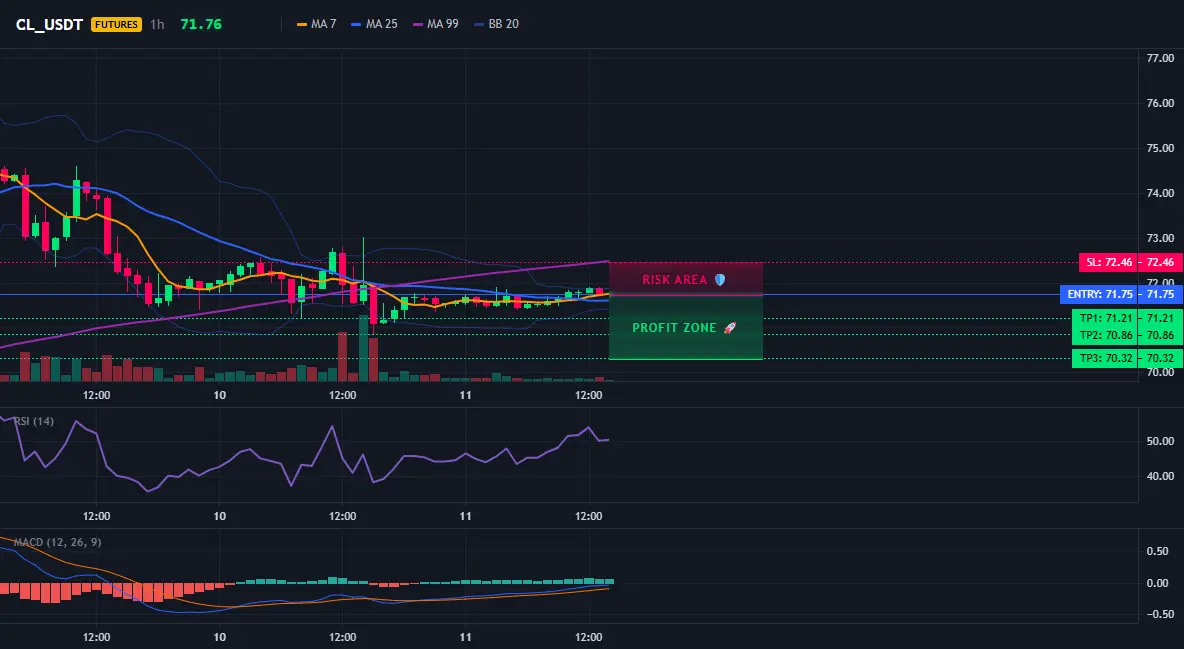Click date label 11 under MACD panel
This screenshot has height=649, width=1184.
pos(465,637)
